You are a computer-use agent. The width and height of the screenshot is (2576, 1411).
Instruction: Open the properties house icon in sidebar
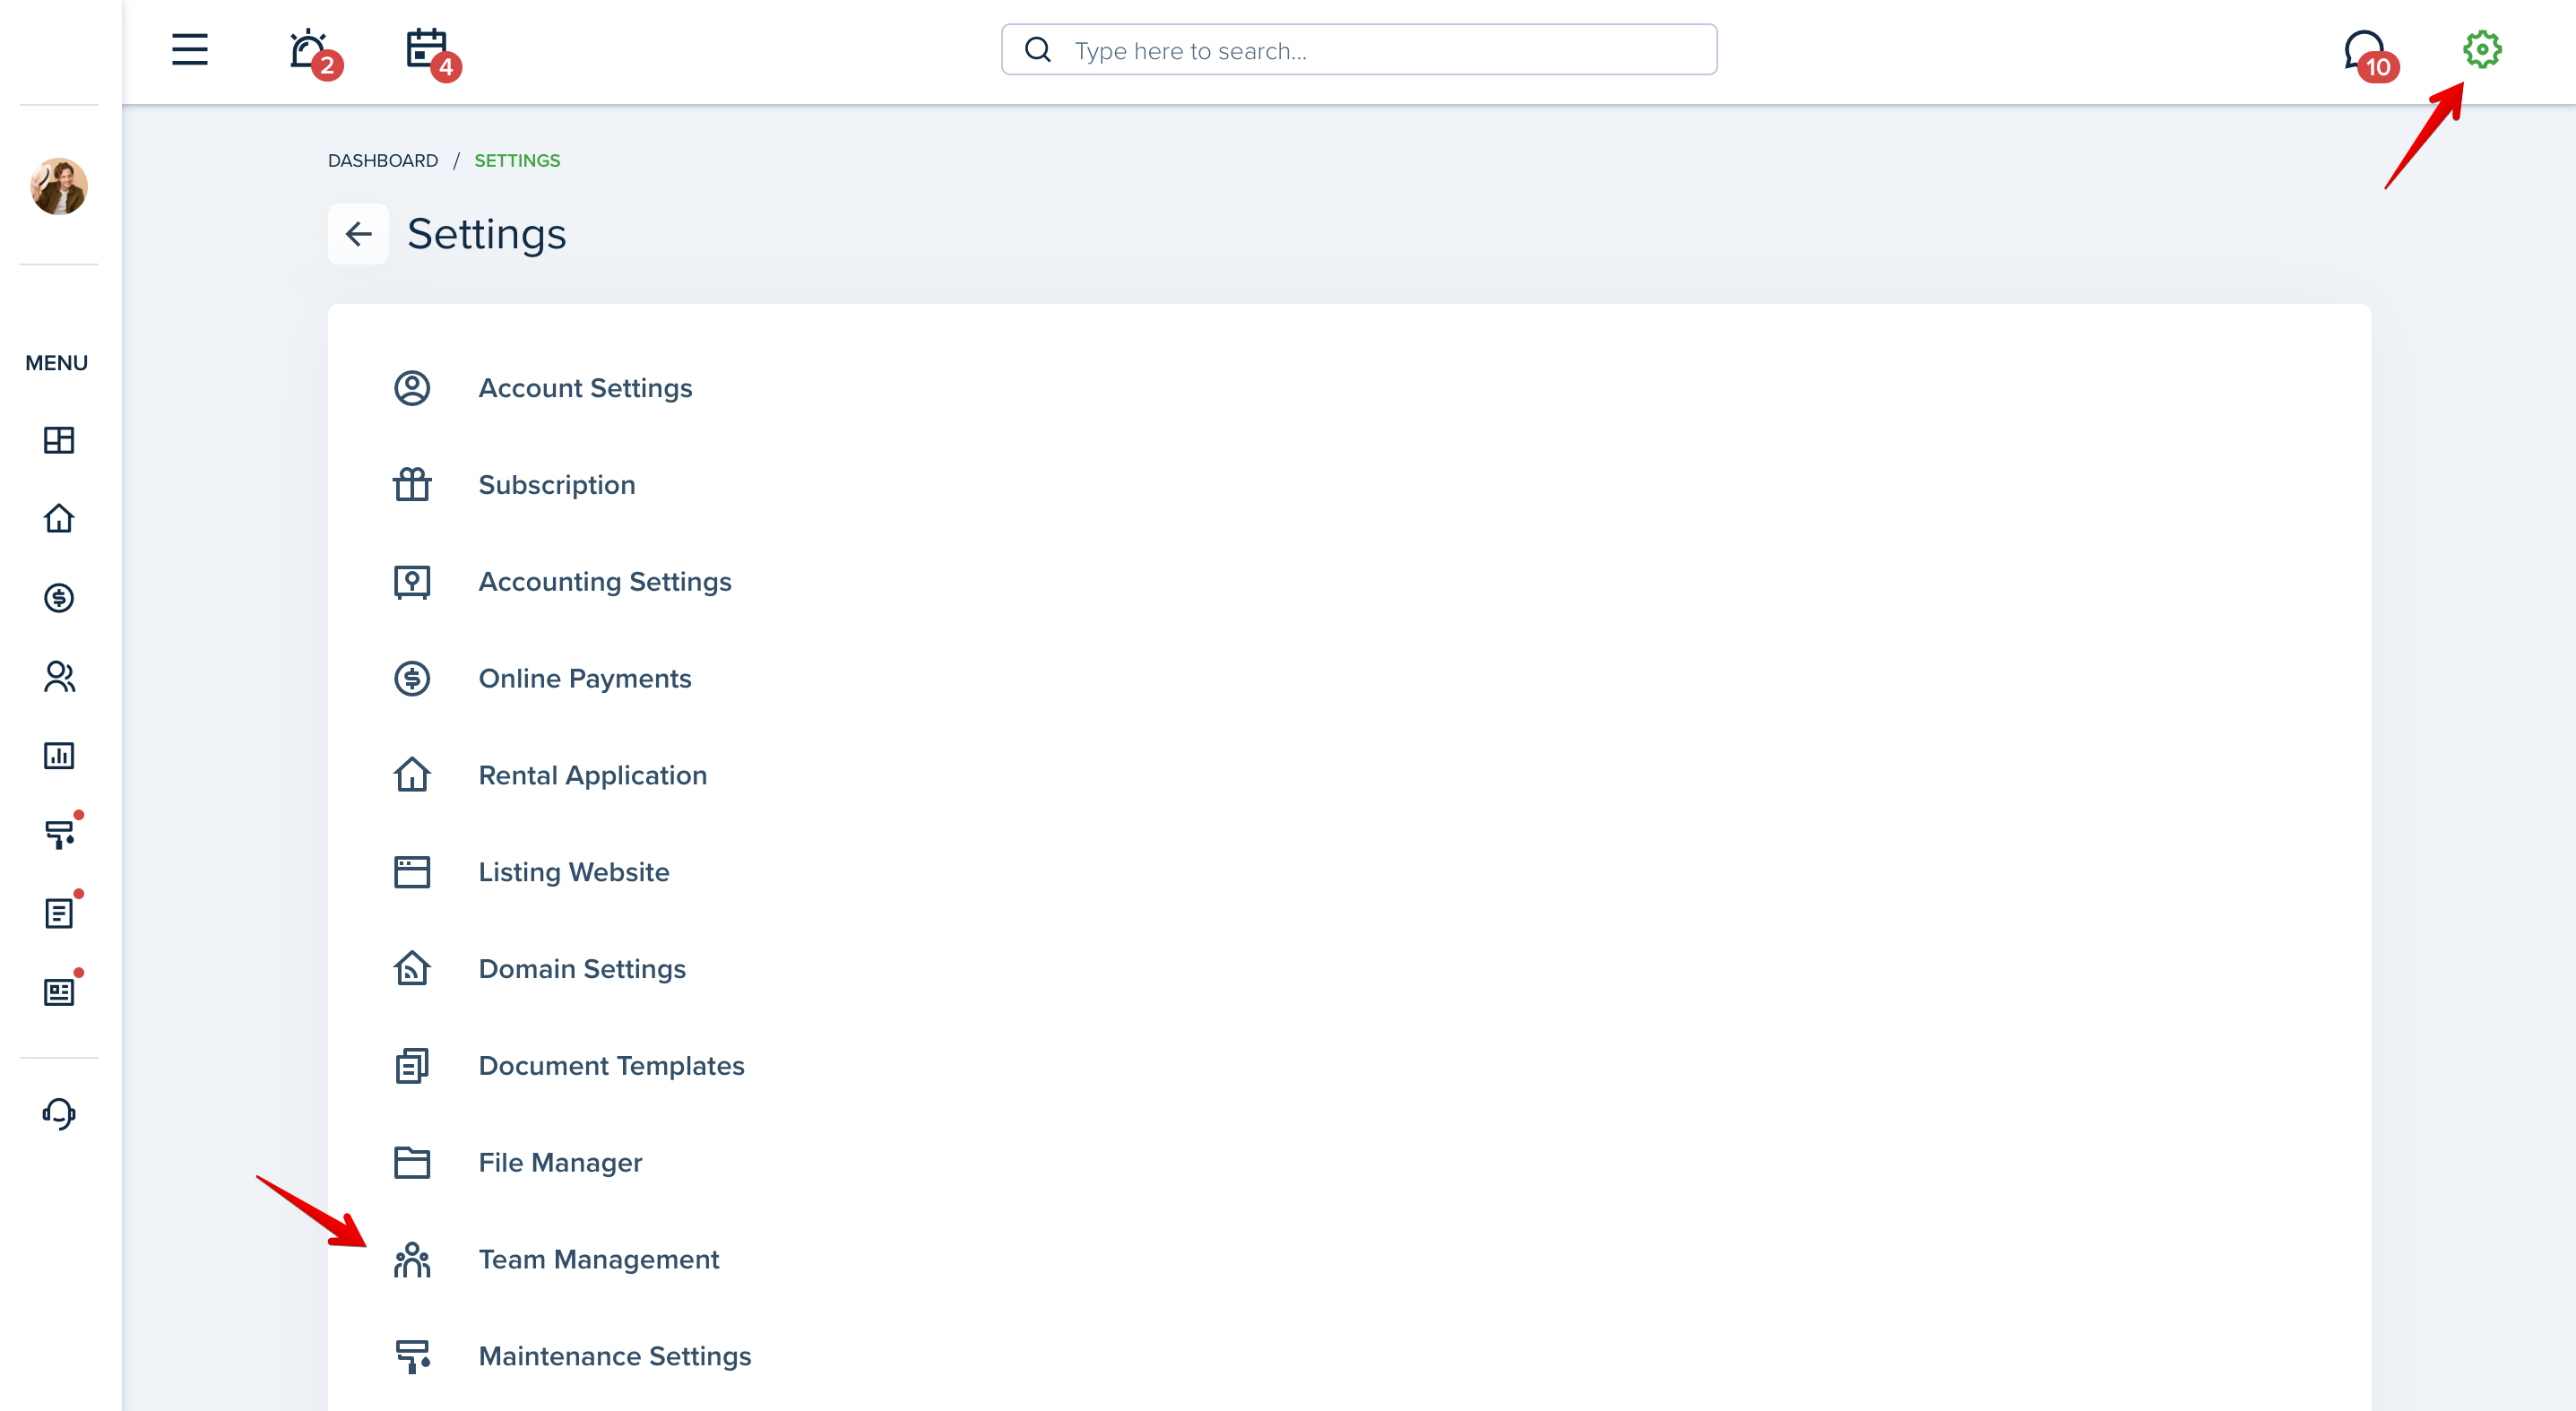point(59,518)
